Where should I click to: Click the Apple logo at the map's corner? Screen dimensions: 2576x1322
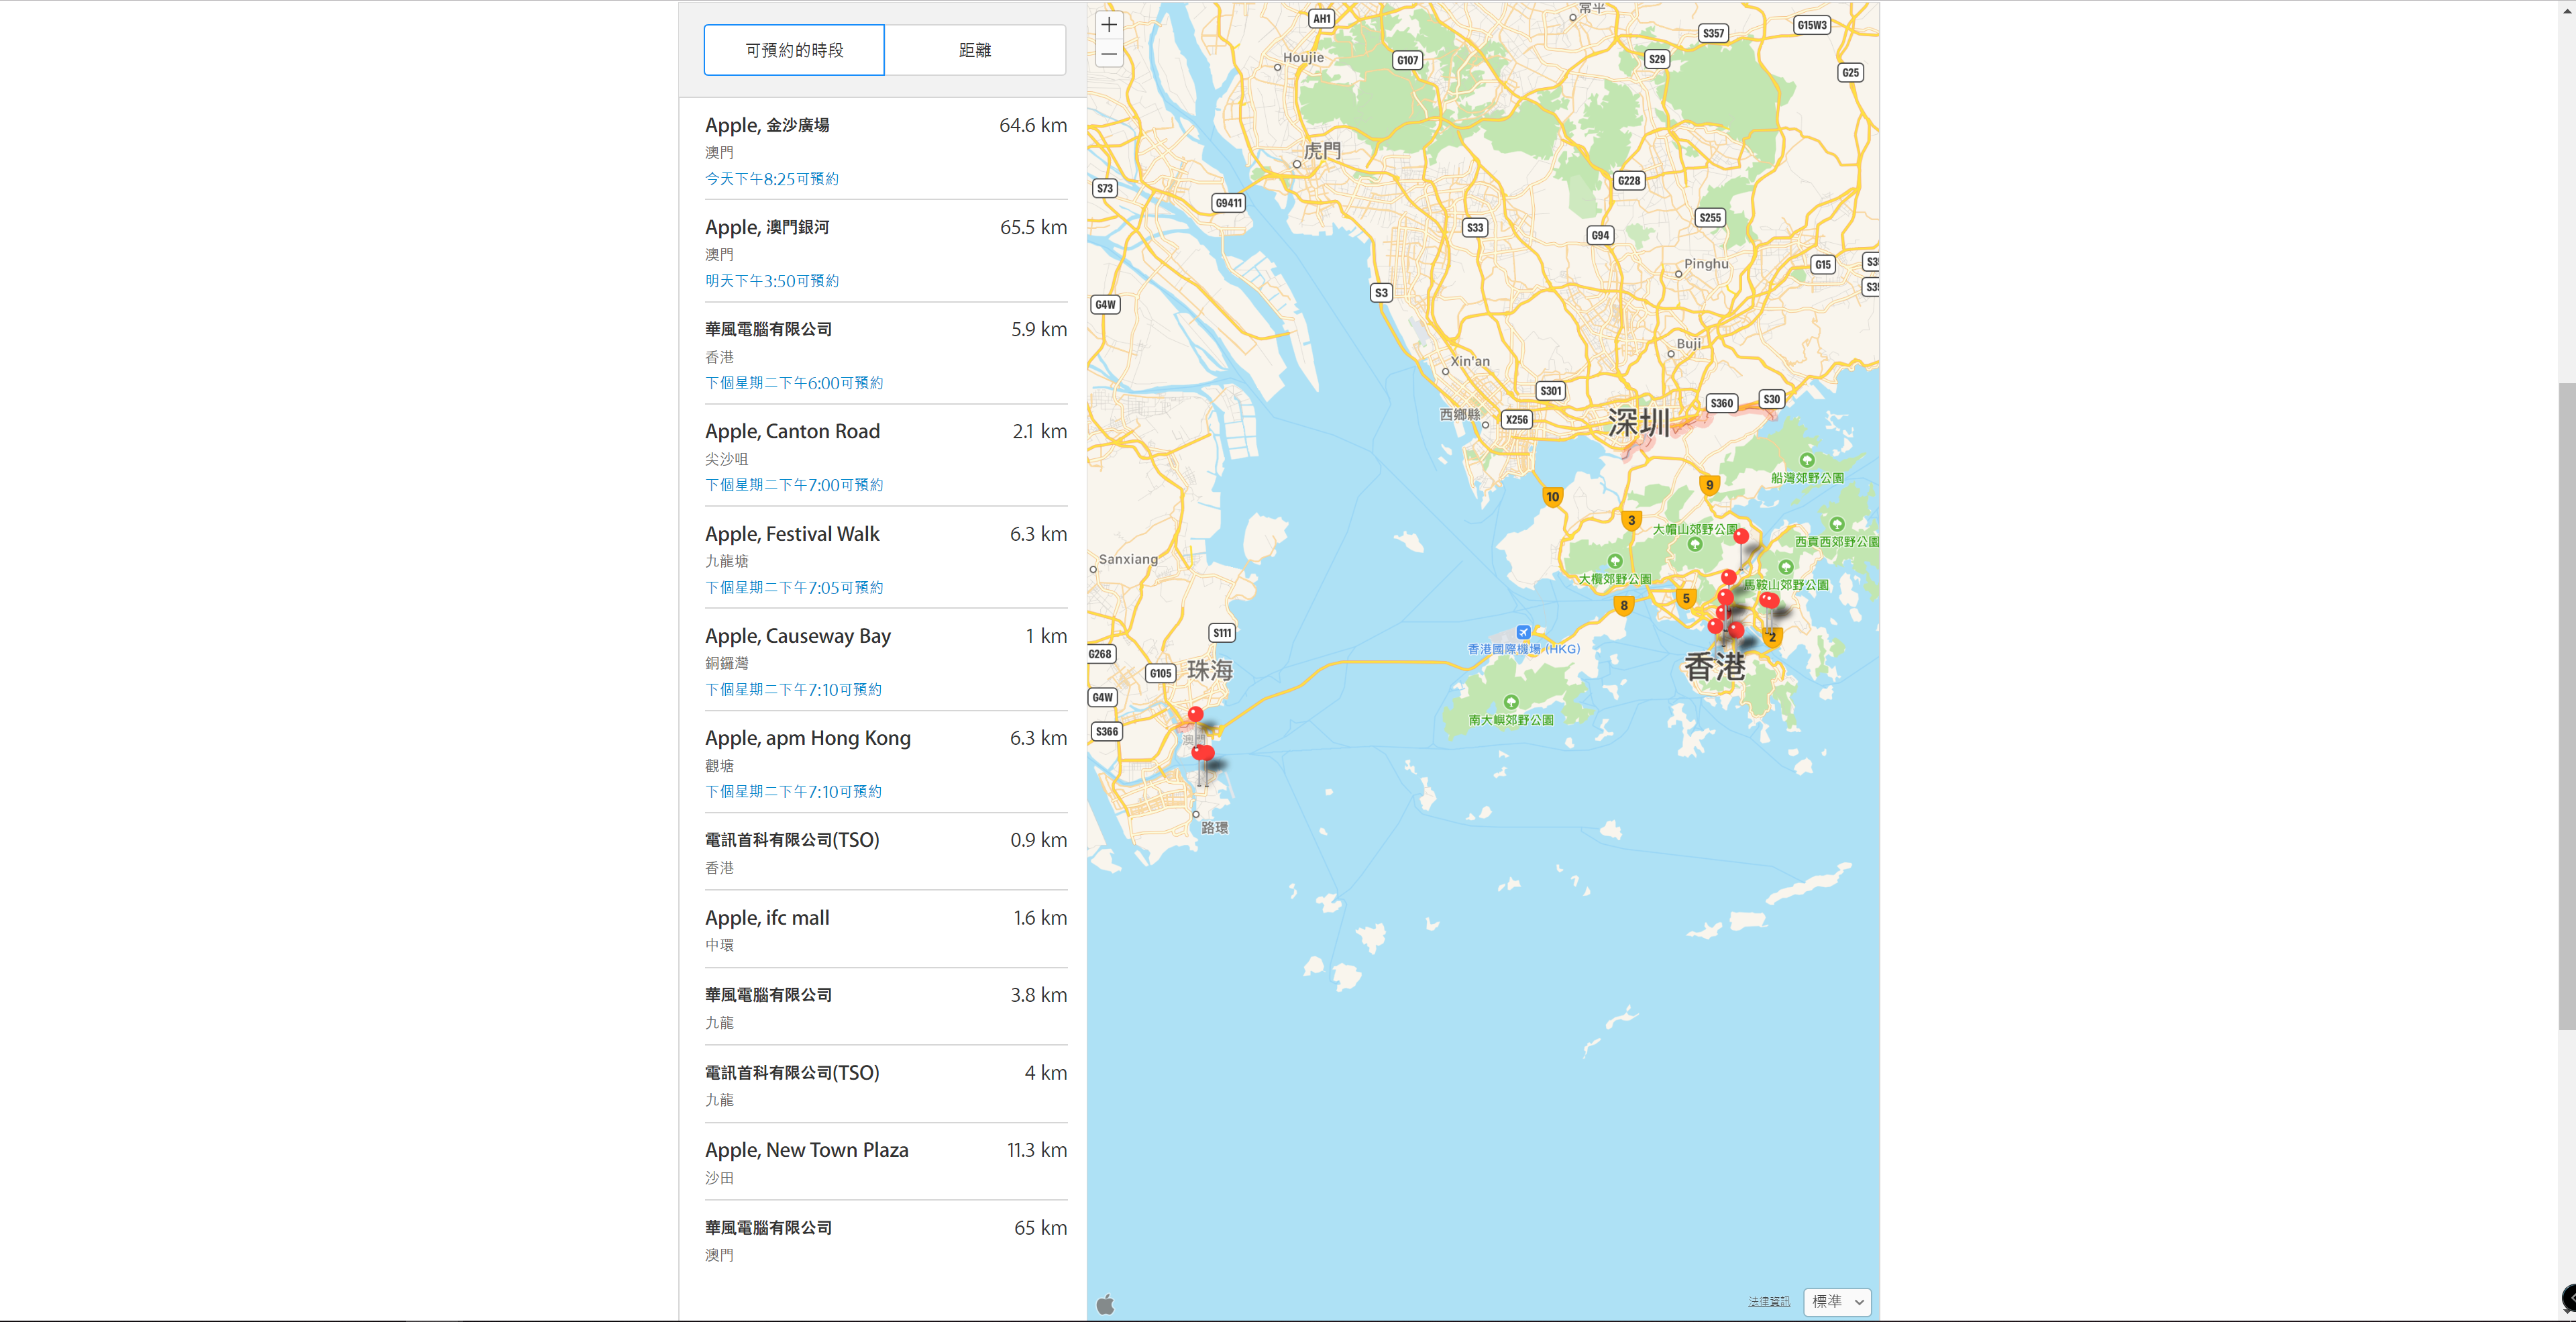(x=1106, y=1303)
